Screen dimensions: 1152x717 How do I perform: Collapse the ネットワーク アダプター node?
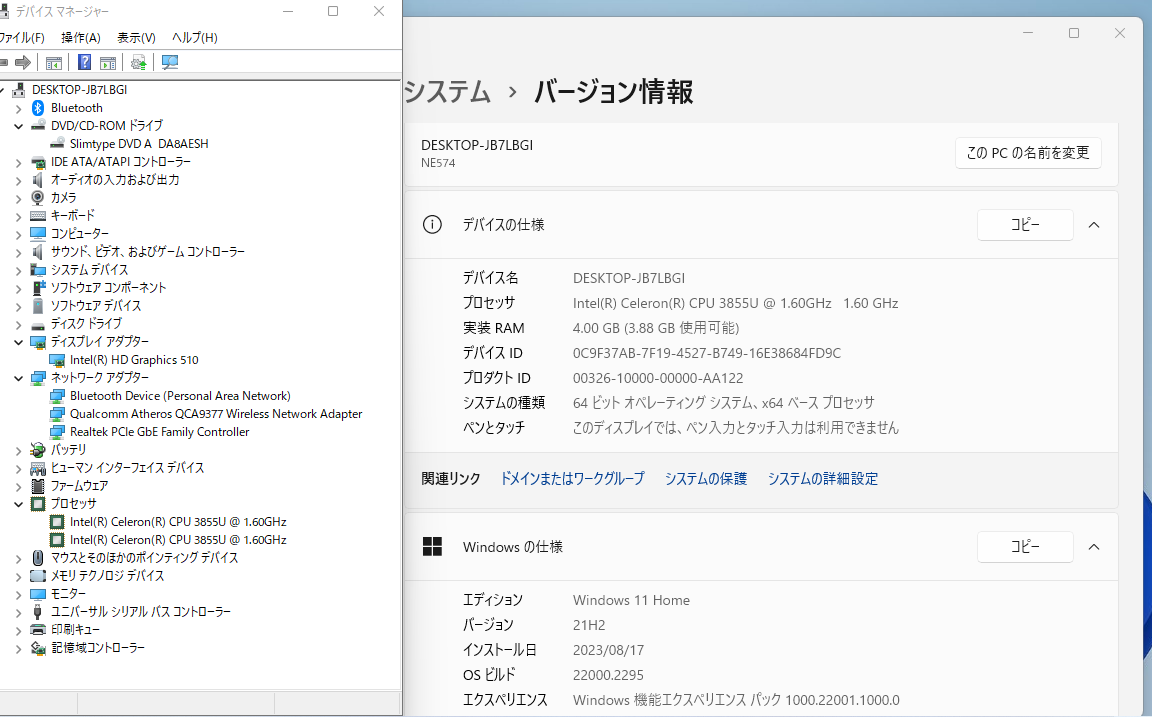[18, 378]
